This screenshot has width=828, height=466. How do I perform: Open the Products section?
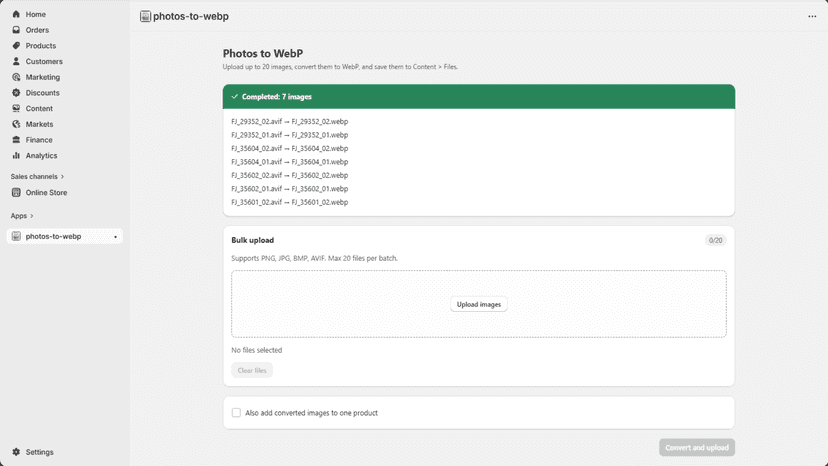click(x=41, y=45)
